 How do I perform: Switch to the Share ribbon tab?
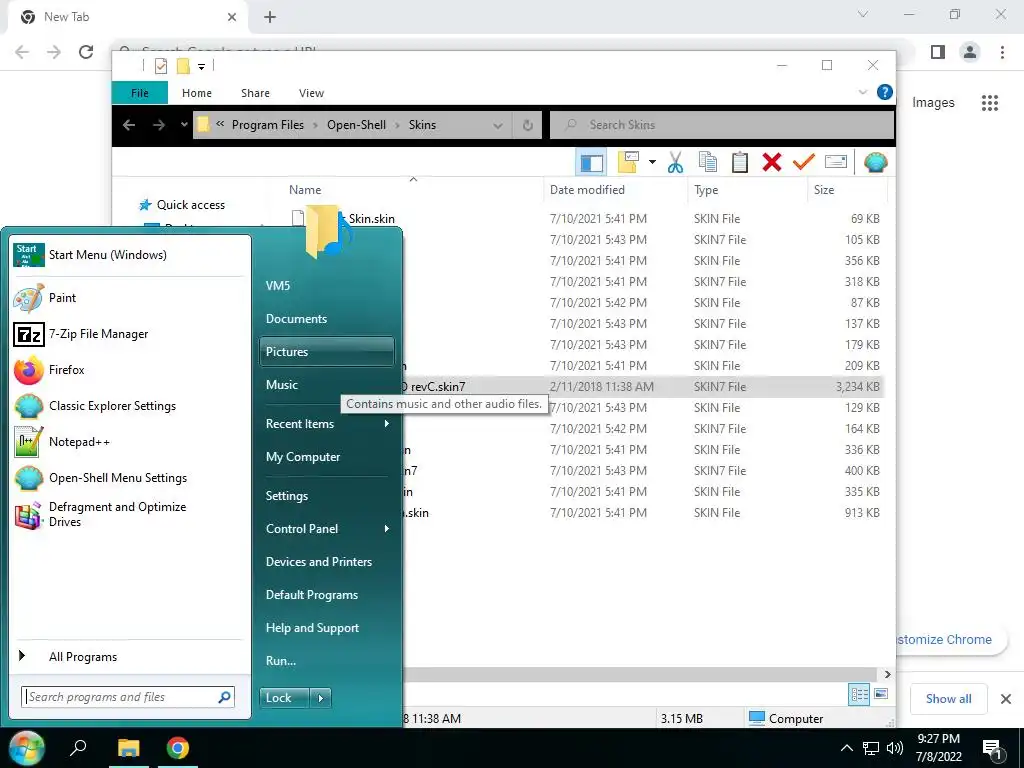coord(255,93)
